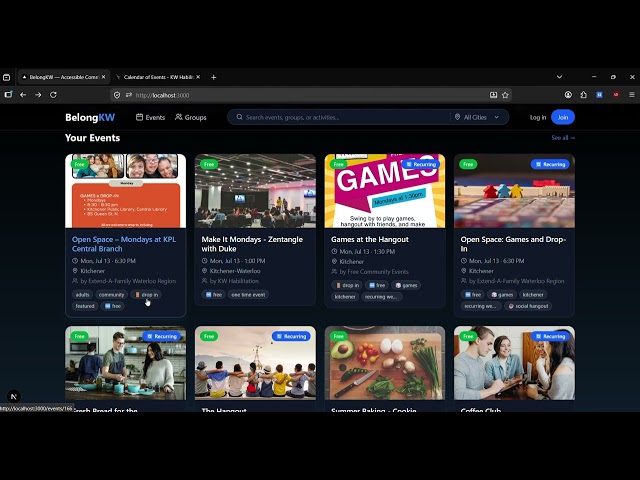Open the Events nav item
Image resolution: width=640 pixels, height=480 pixels.
pyautogui.click(x=151, y=117)
